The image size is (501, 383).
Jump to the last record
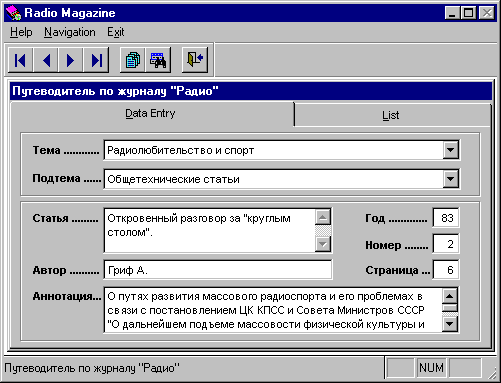[96, 60]
